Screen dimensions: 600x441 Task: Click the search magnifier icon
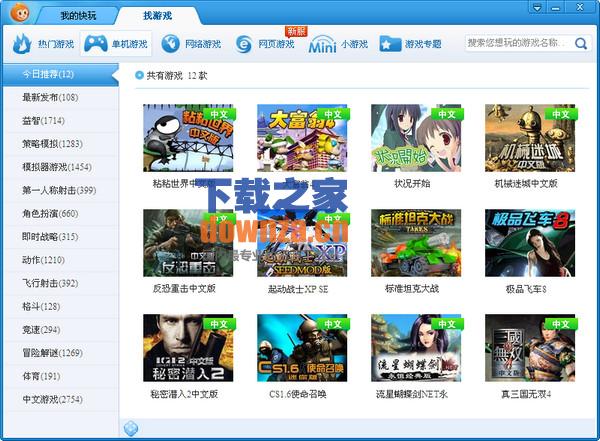(x=580, y=44)
